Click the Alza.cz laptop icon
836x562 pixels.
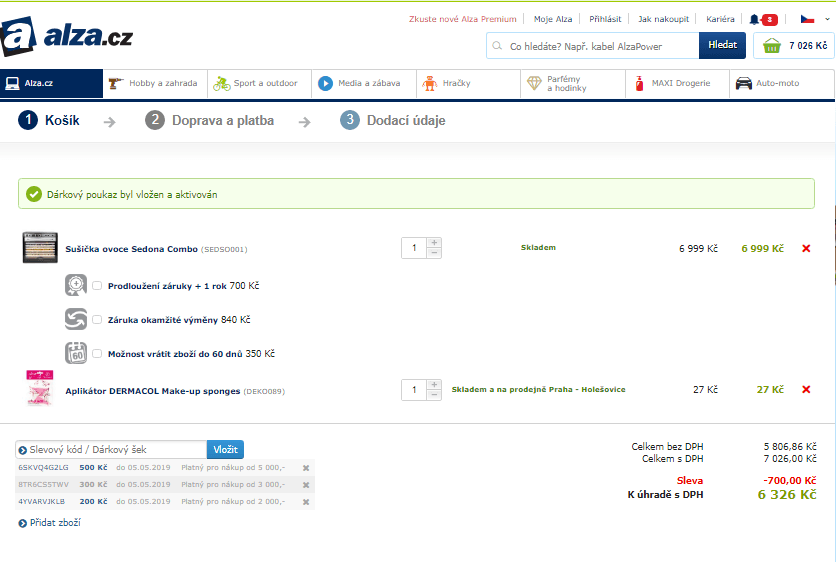pos(12,83)
